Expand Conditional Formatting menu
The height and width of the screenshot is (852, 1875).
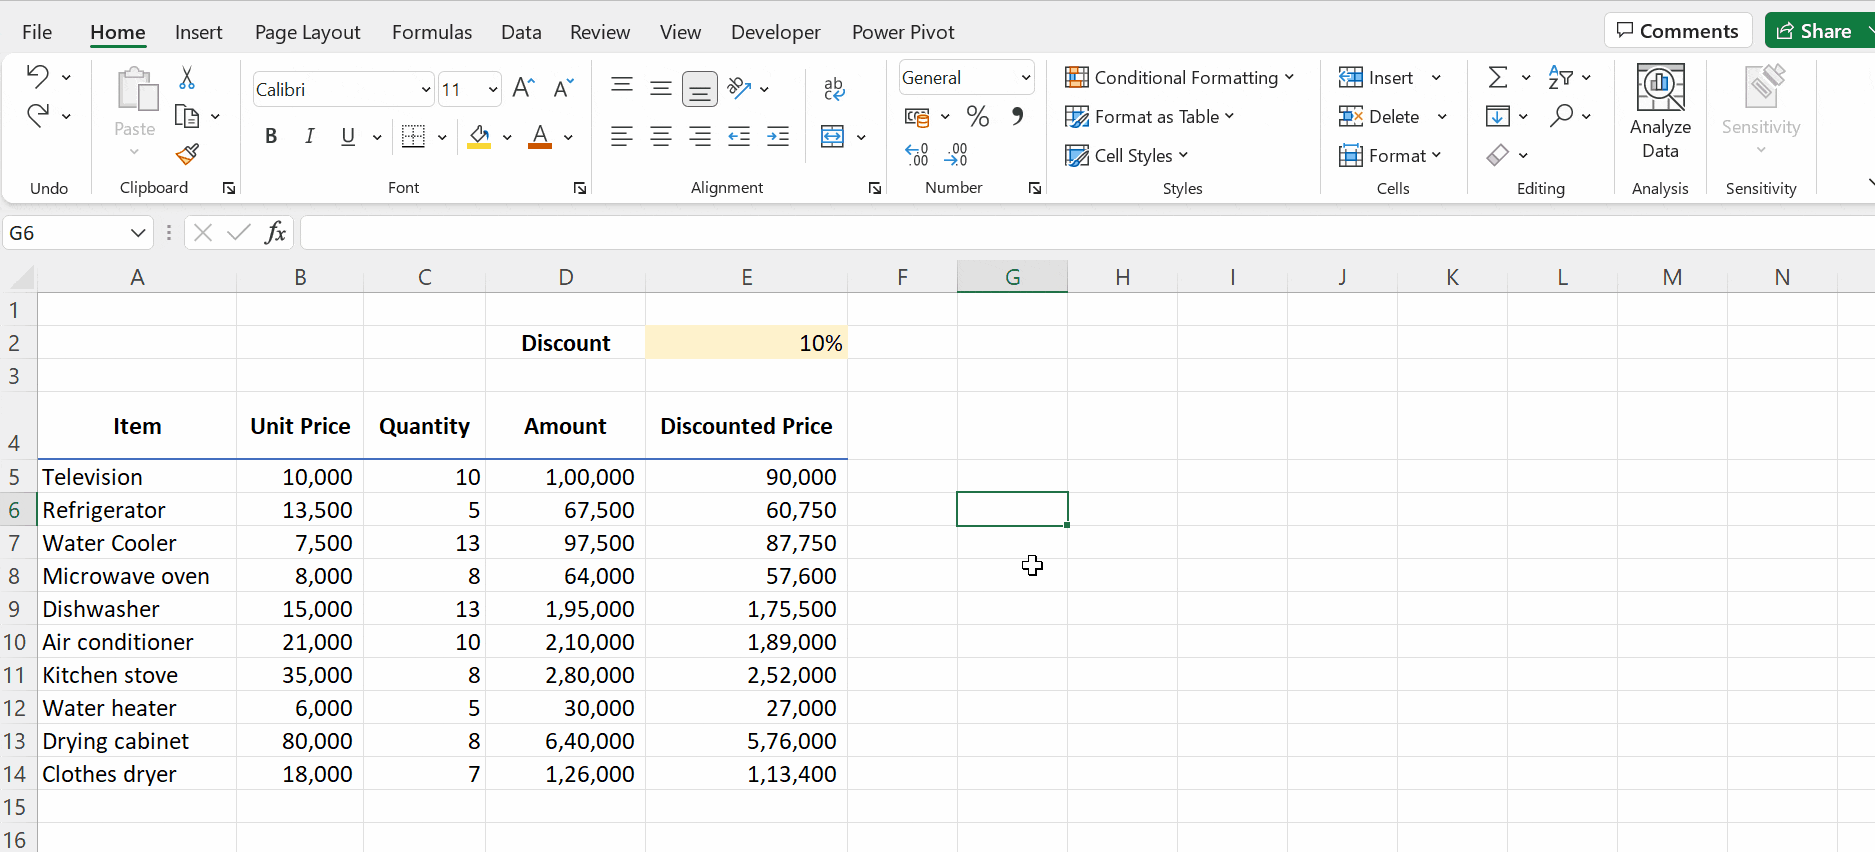click(x=1179, y=77)
